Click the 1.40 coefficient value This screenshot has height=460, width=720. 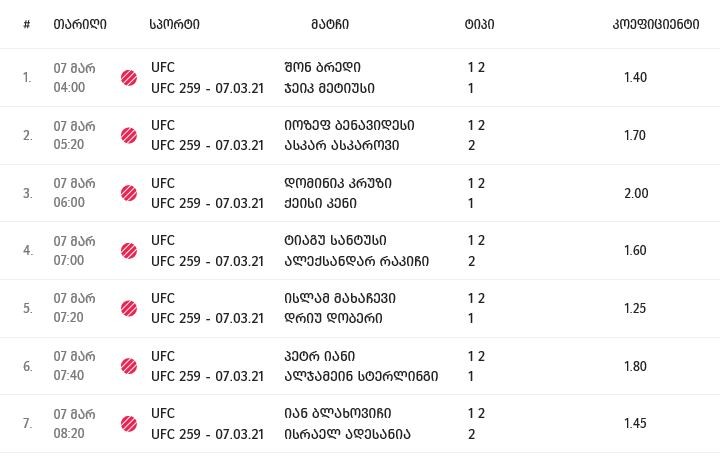[x=635, y=77]
